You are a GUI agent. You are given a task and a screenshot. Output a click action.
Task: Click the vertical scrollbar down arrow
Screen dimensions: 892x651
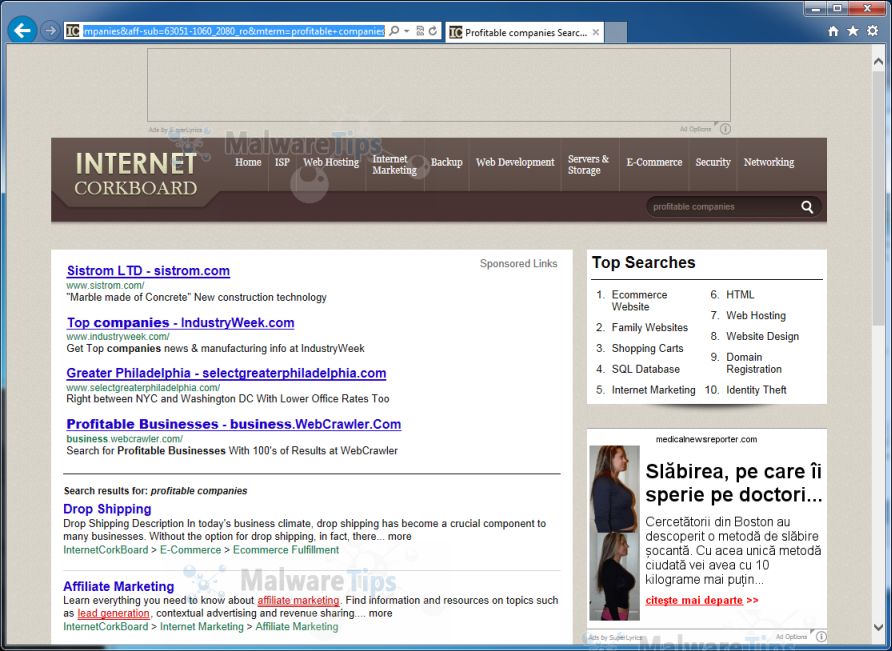[x=878, y=628]
